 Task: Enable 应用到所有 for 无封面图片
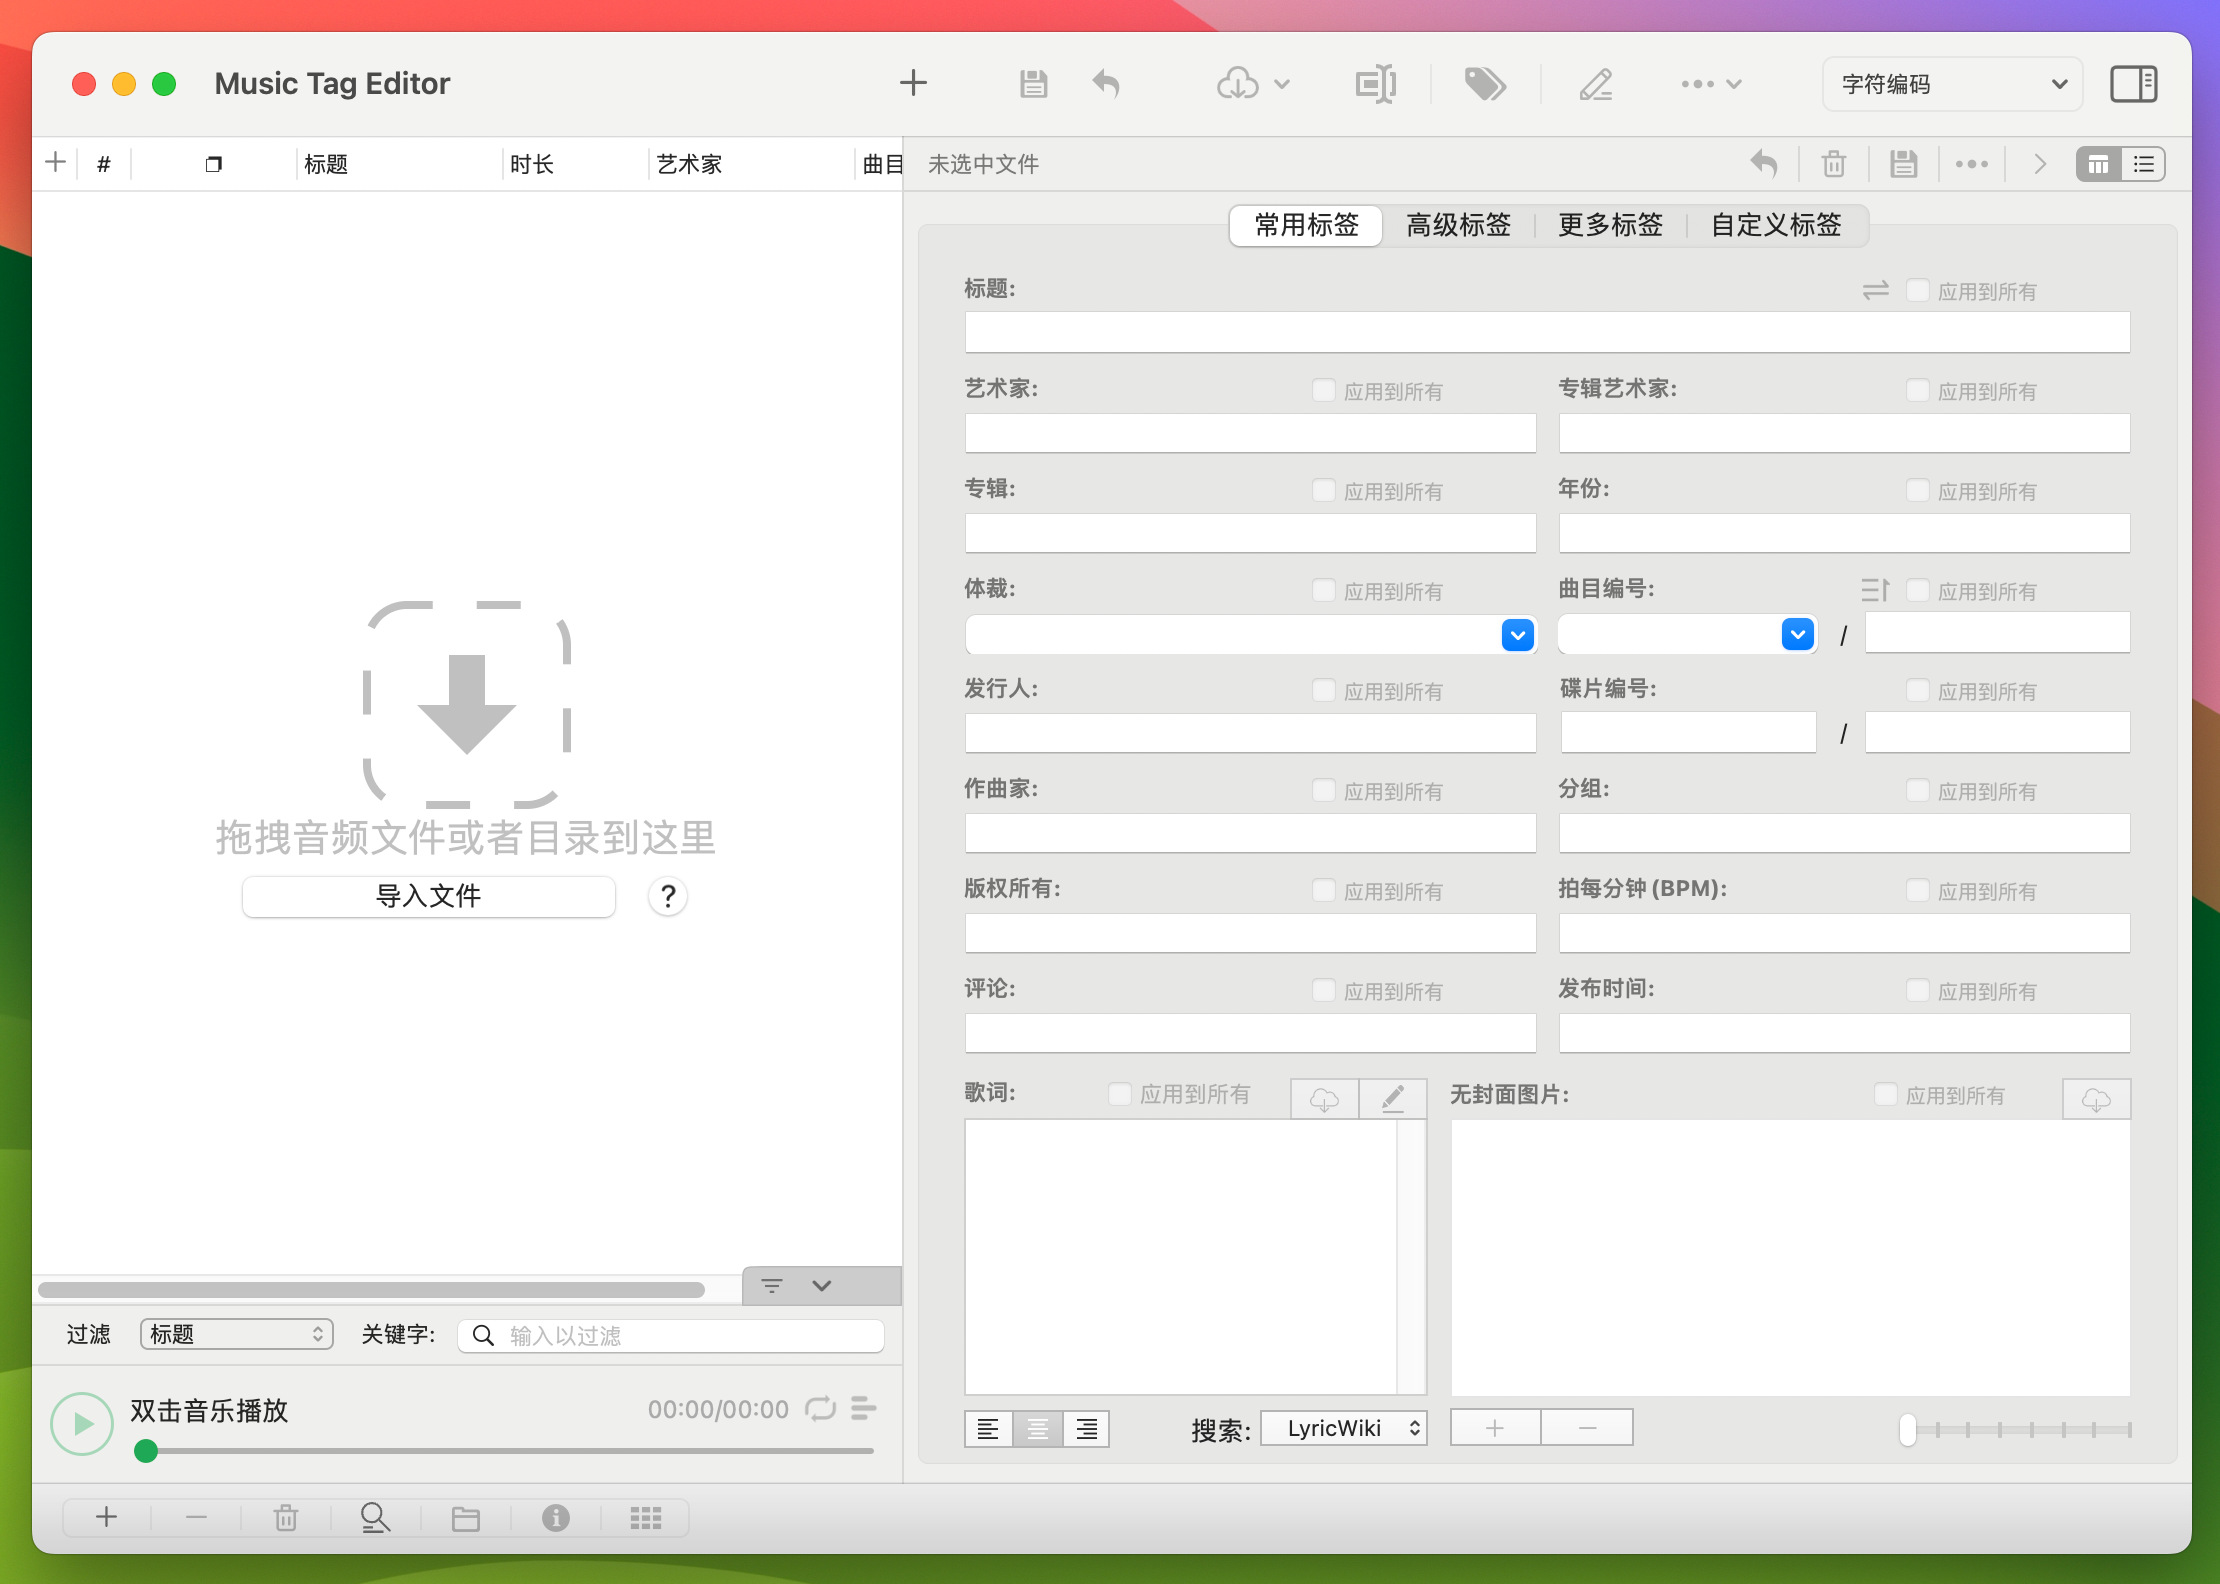1885,1095
